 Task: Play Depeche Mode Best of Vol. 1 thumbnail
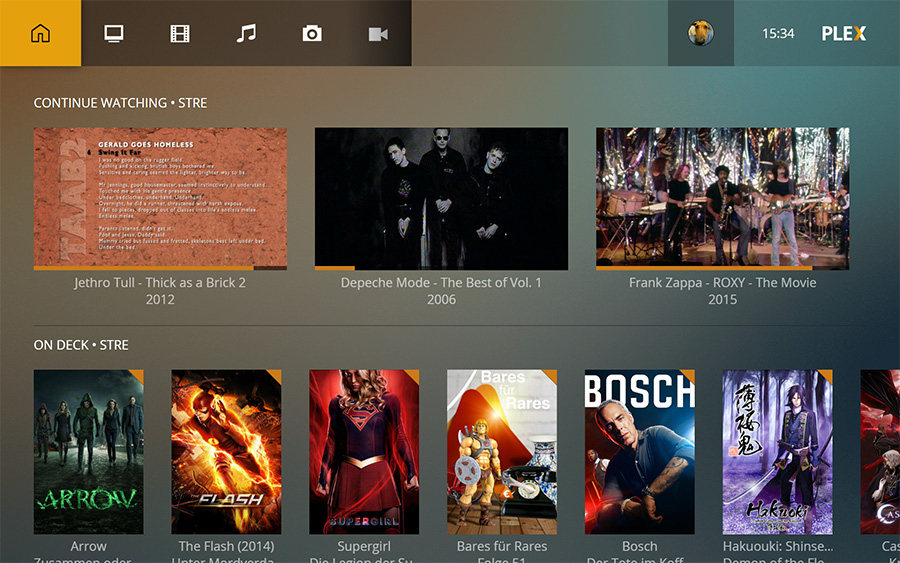point(441,197)
